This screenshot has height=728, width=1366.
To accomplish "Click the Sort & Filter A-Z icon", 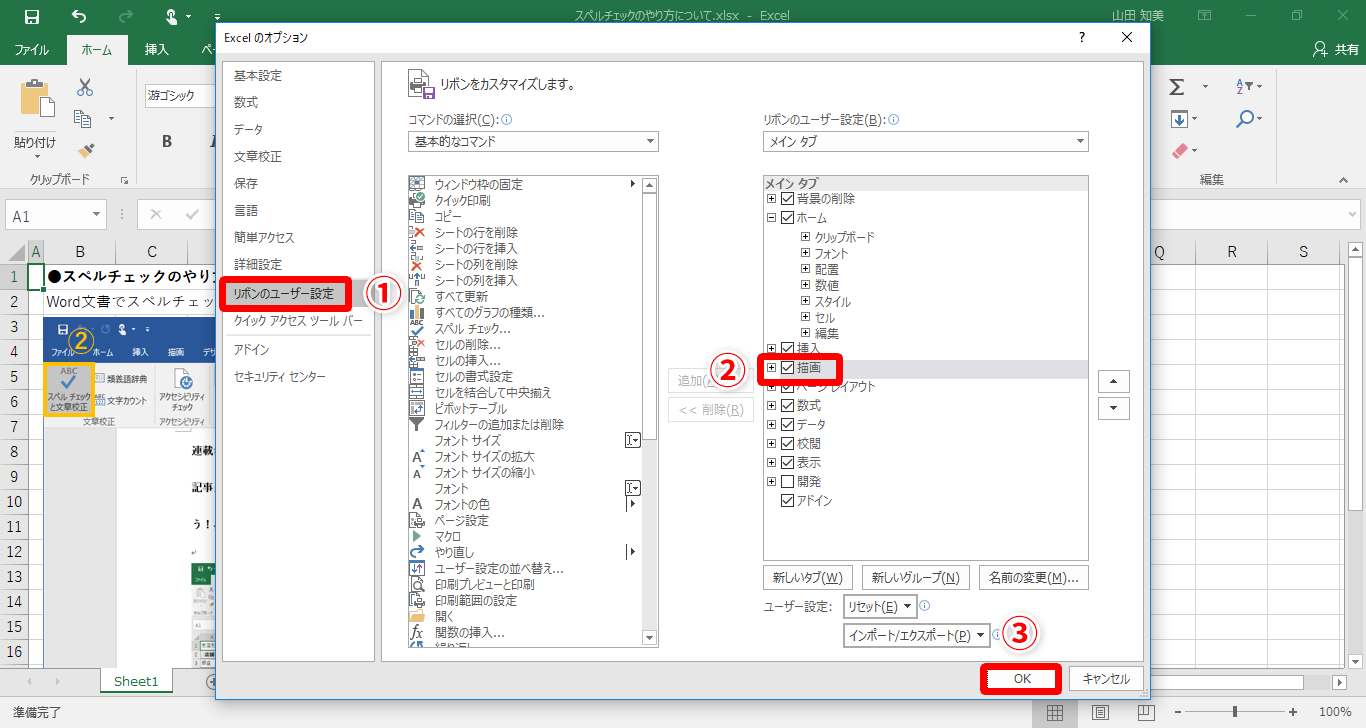I will [x=1245, y=87].
